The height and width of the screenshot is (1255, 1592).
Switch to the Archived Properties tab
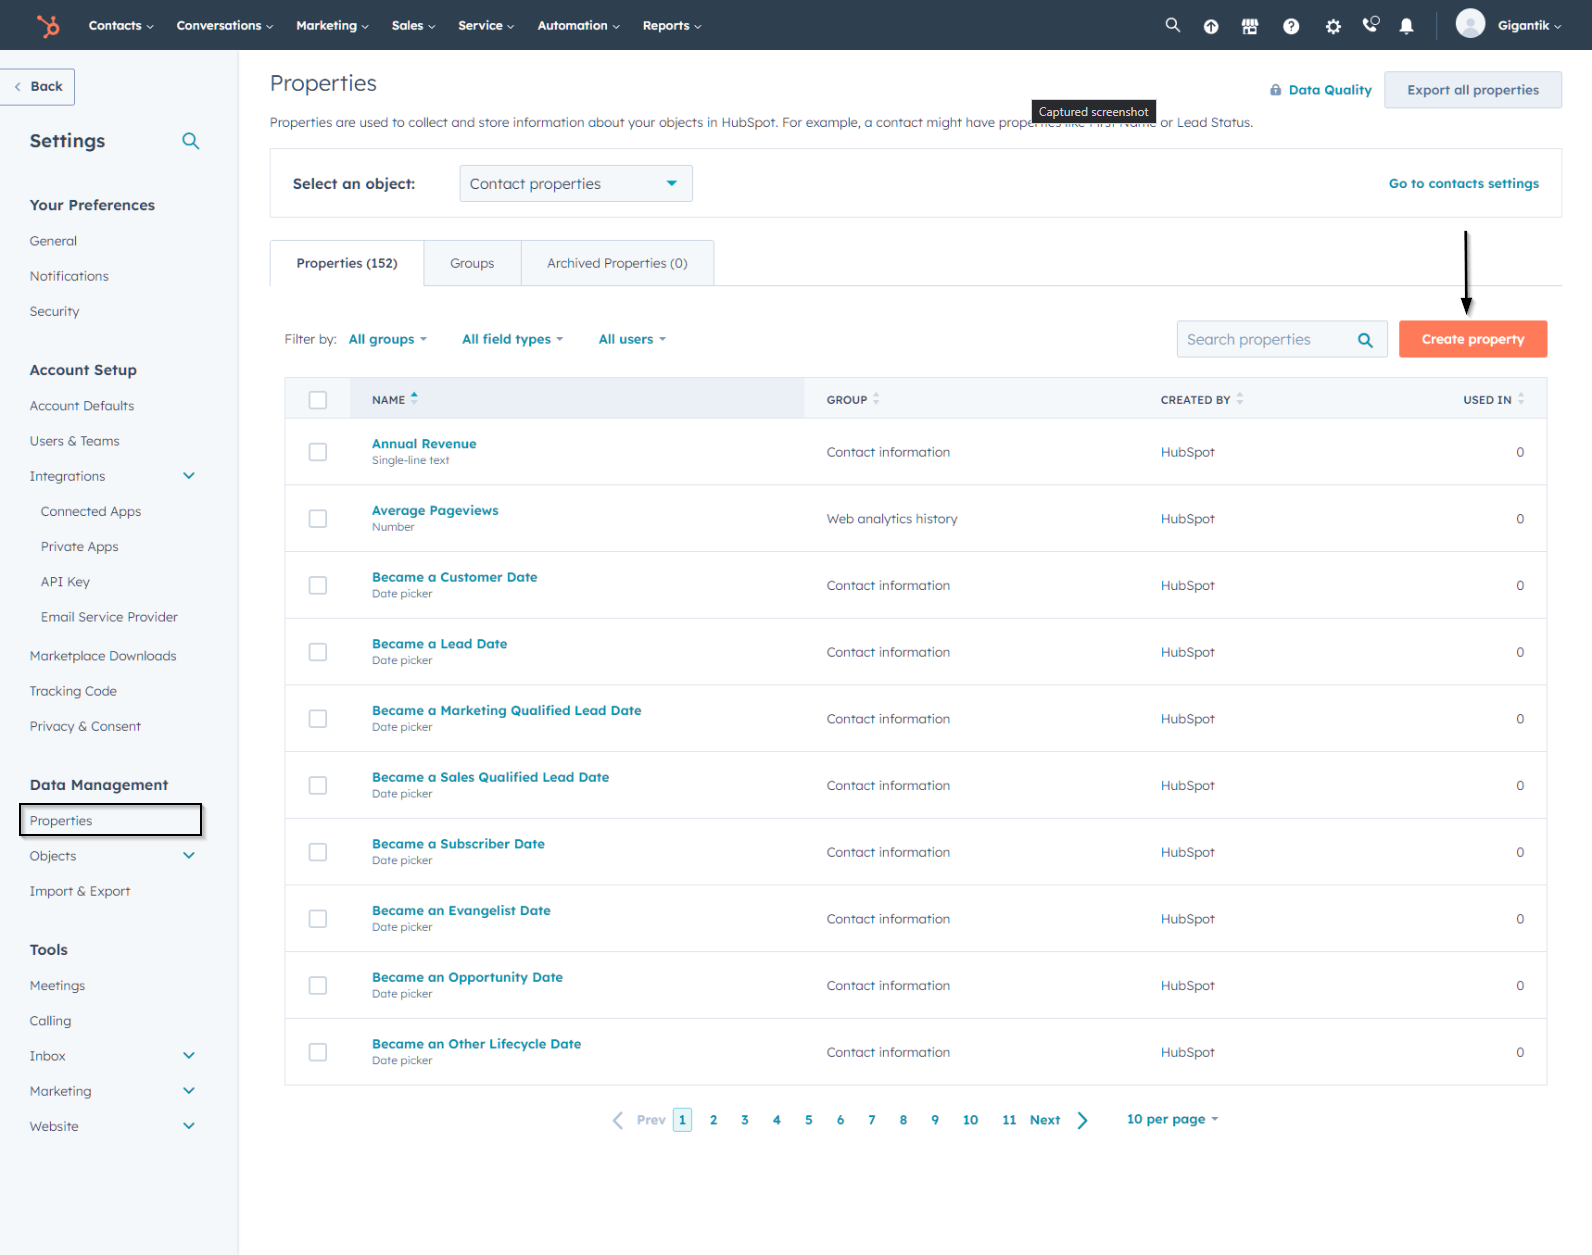(617, 263)
